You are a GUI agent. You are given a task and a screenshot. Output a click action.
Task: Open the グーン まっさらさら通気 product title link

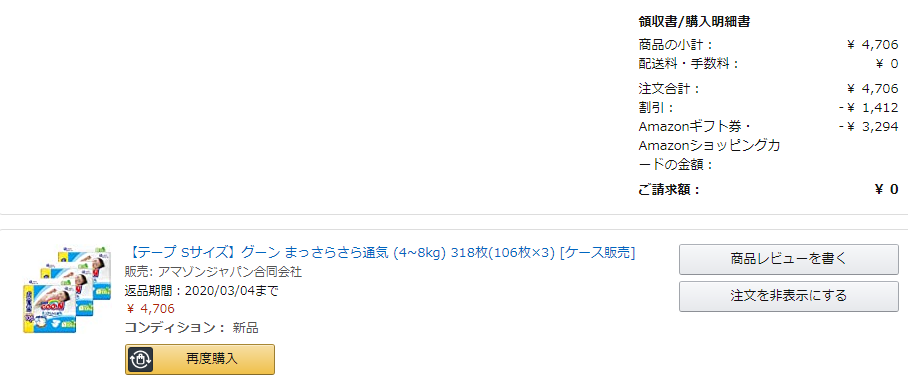click(380, 253)
